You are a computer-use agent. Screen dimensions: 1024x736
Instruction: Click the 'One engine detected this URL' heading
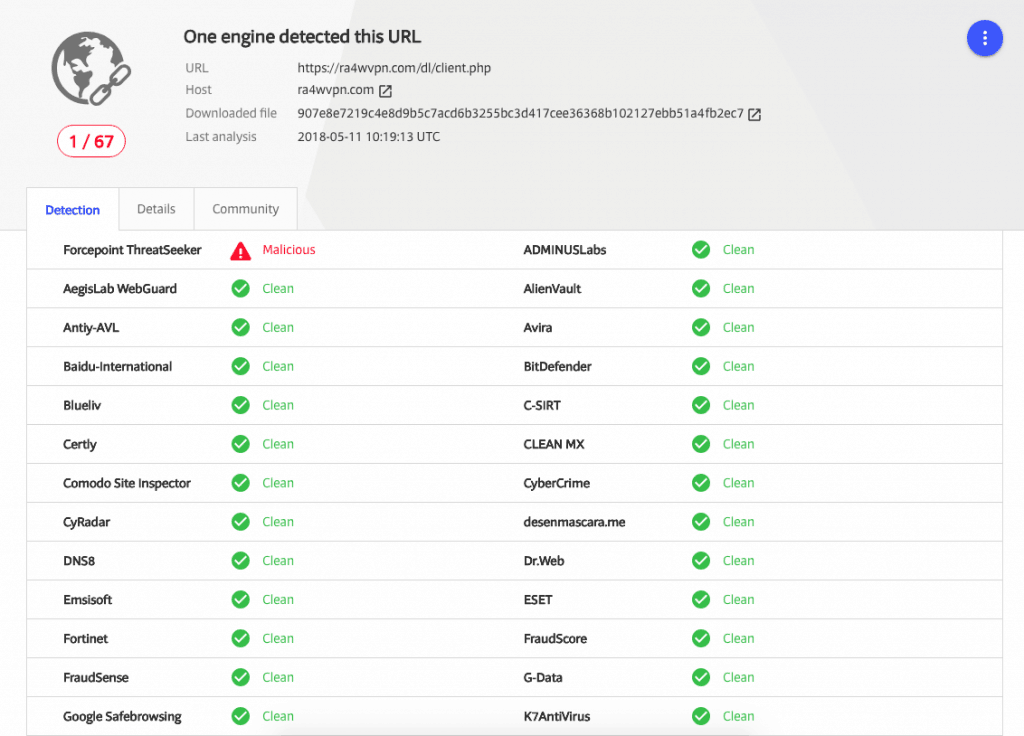[302, 37]
